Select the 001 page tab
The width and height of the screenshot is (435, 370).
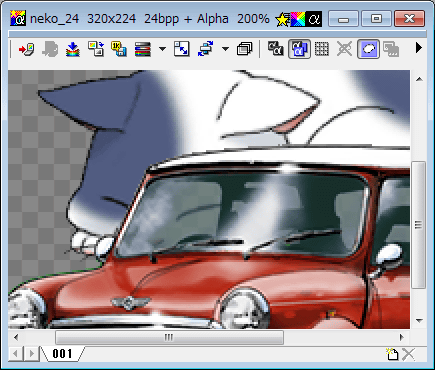point(62,354)
